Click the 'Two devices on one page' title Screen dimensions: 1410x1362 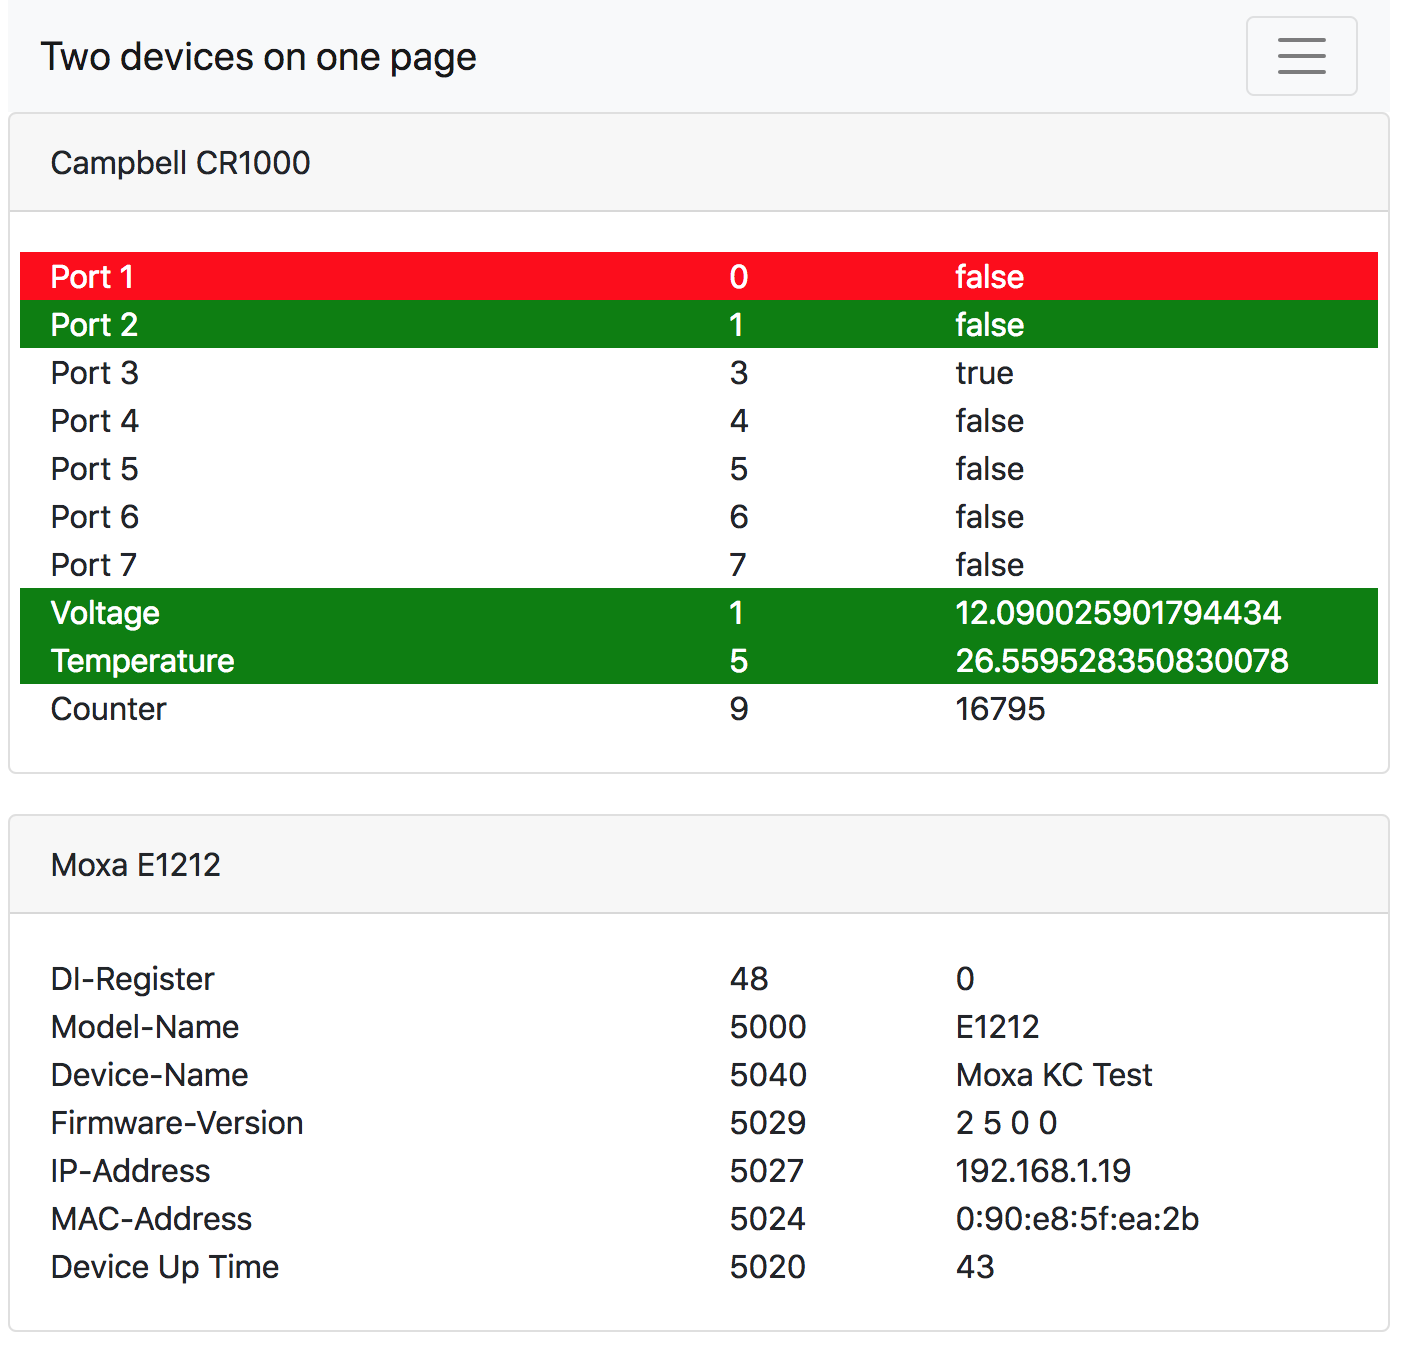pyautogui.click(x=258, y=57)
